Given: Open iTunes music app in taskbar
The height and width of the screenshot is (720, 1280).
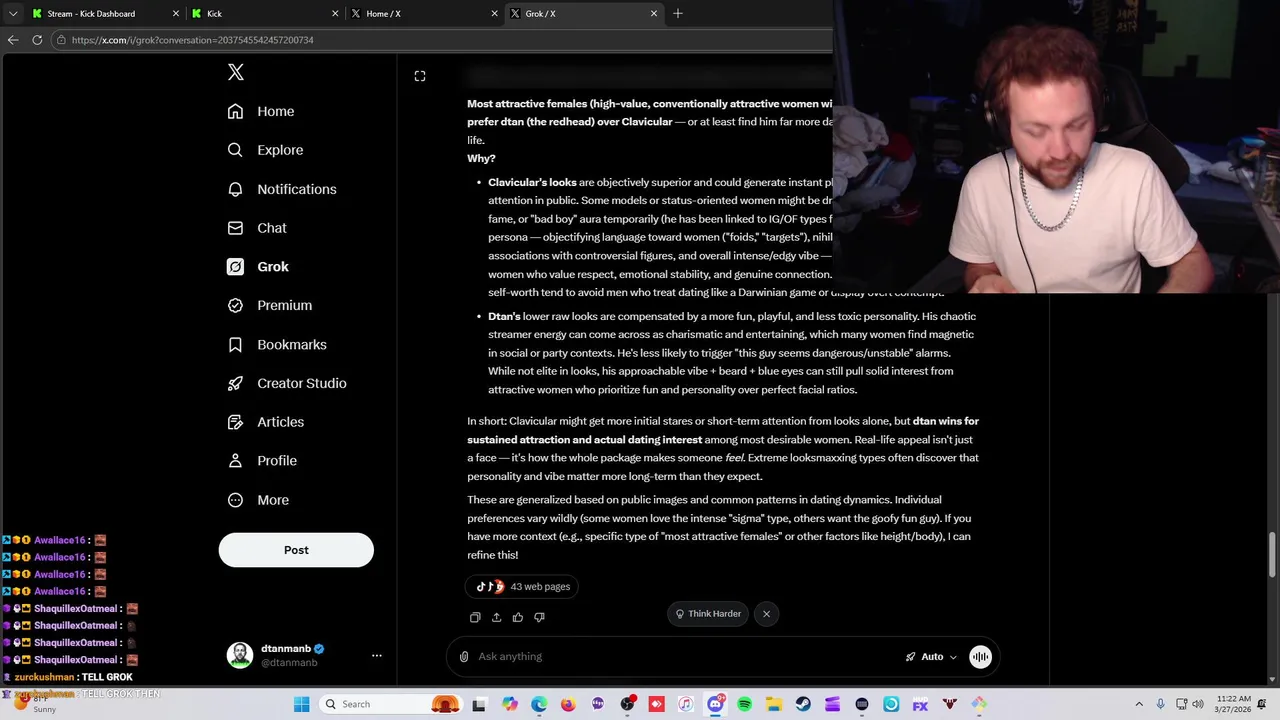Looking at the screenshot, I should click(x=686, y=704).
